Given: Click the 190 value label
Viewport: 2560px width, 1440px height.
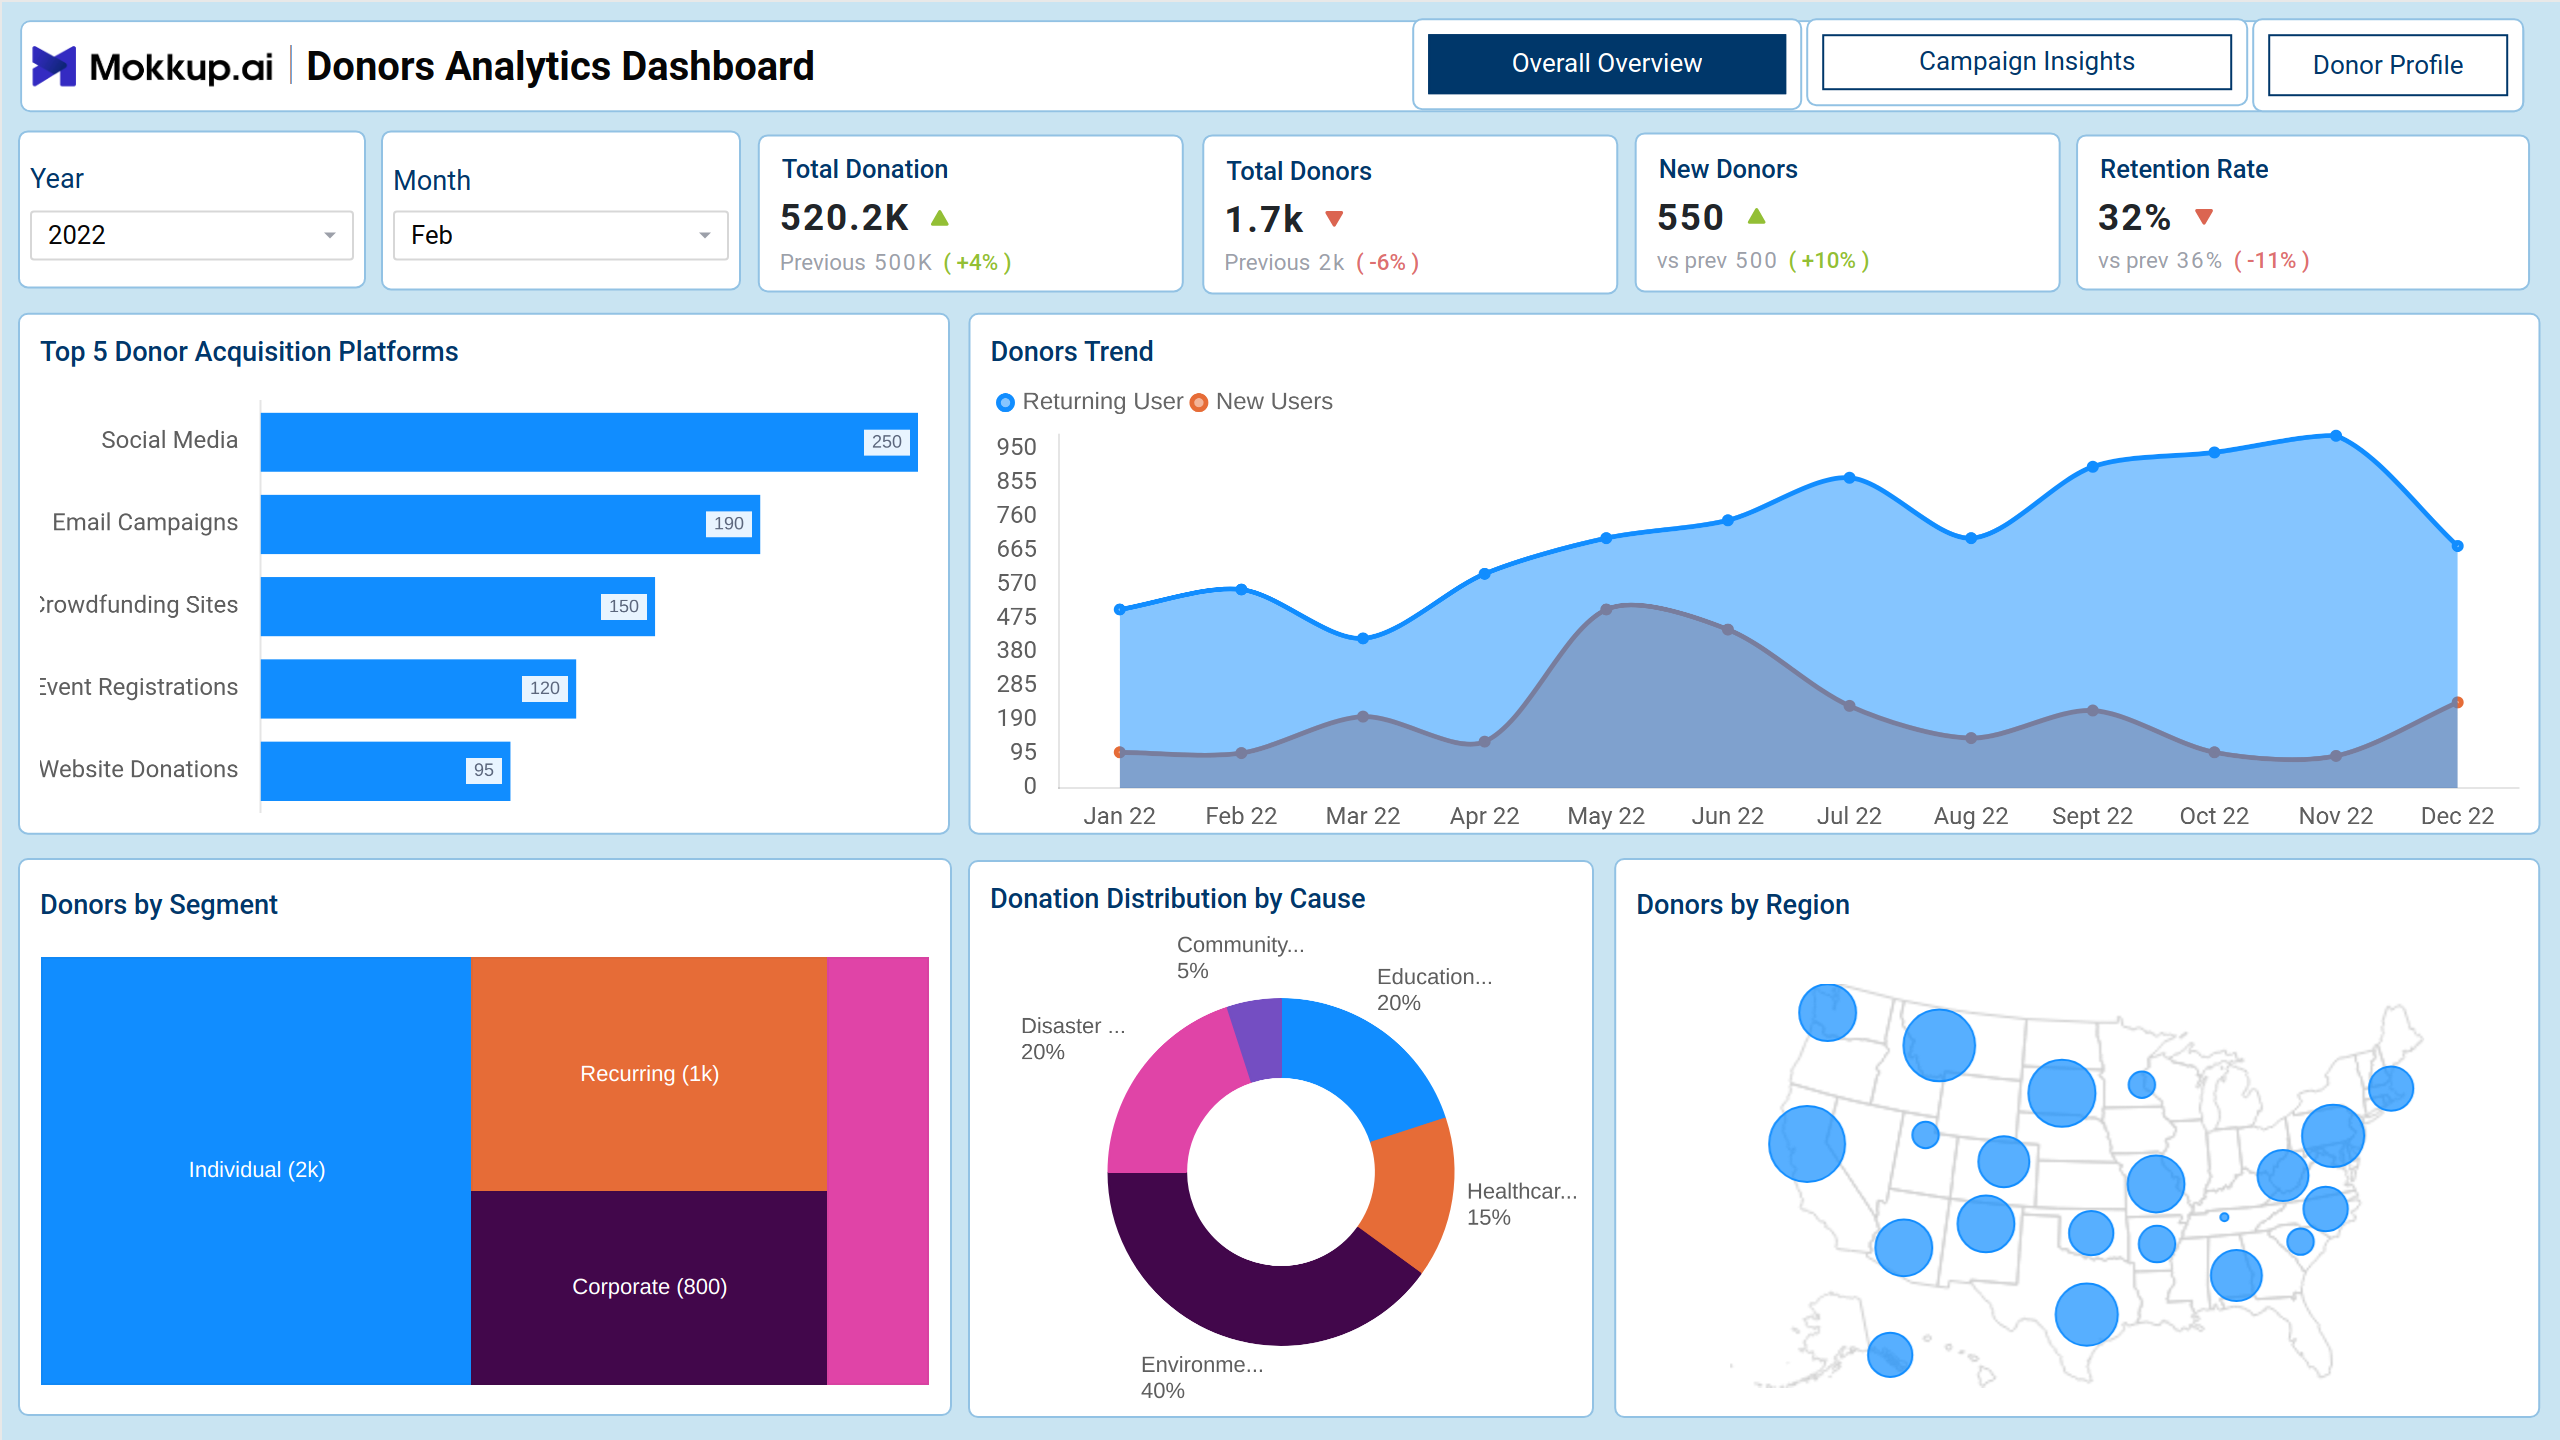Looking at the screenshot, I should [x=728, y=524].
